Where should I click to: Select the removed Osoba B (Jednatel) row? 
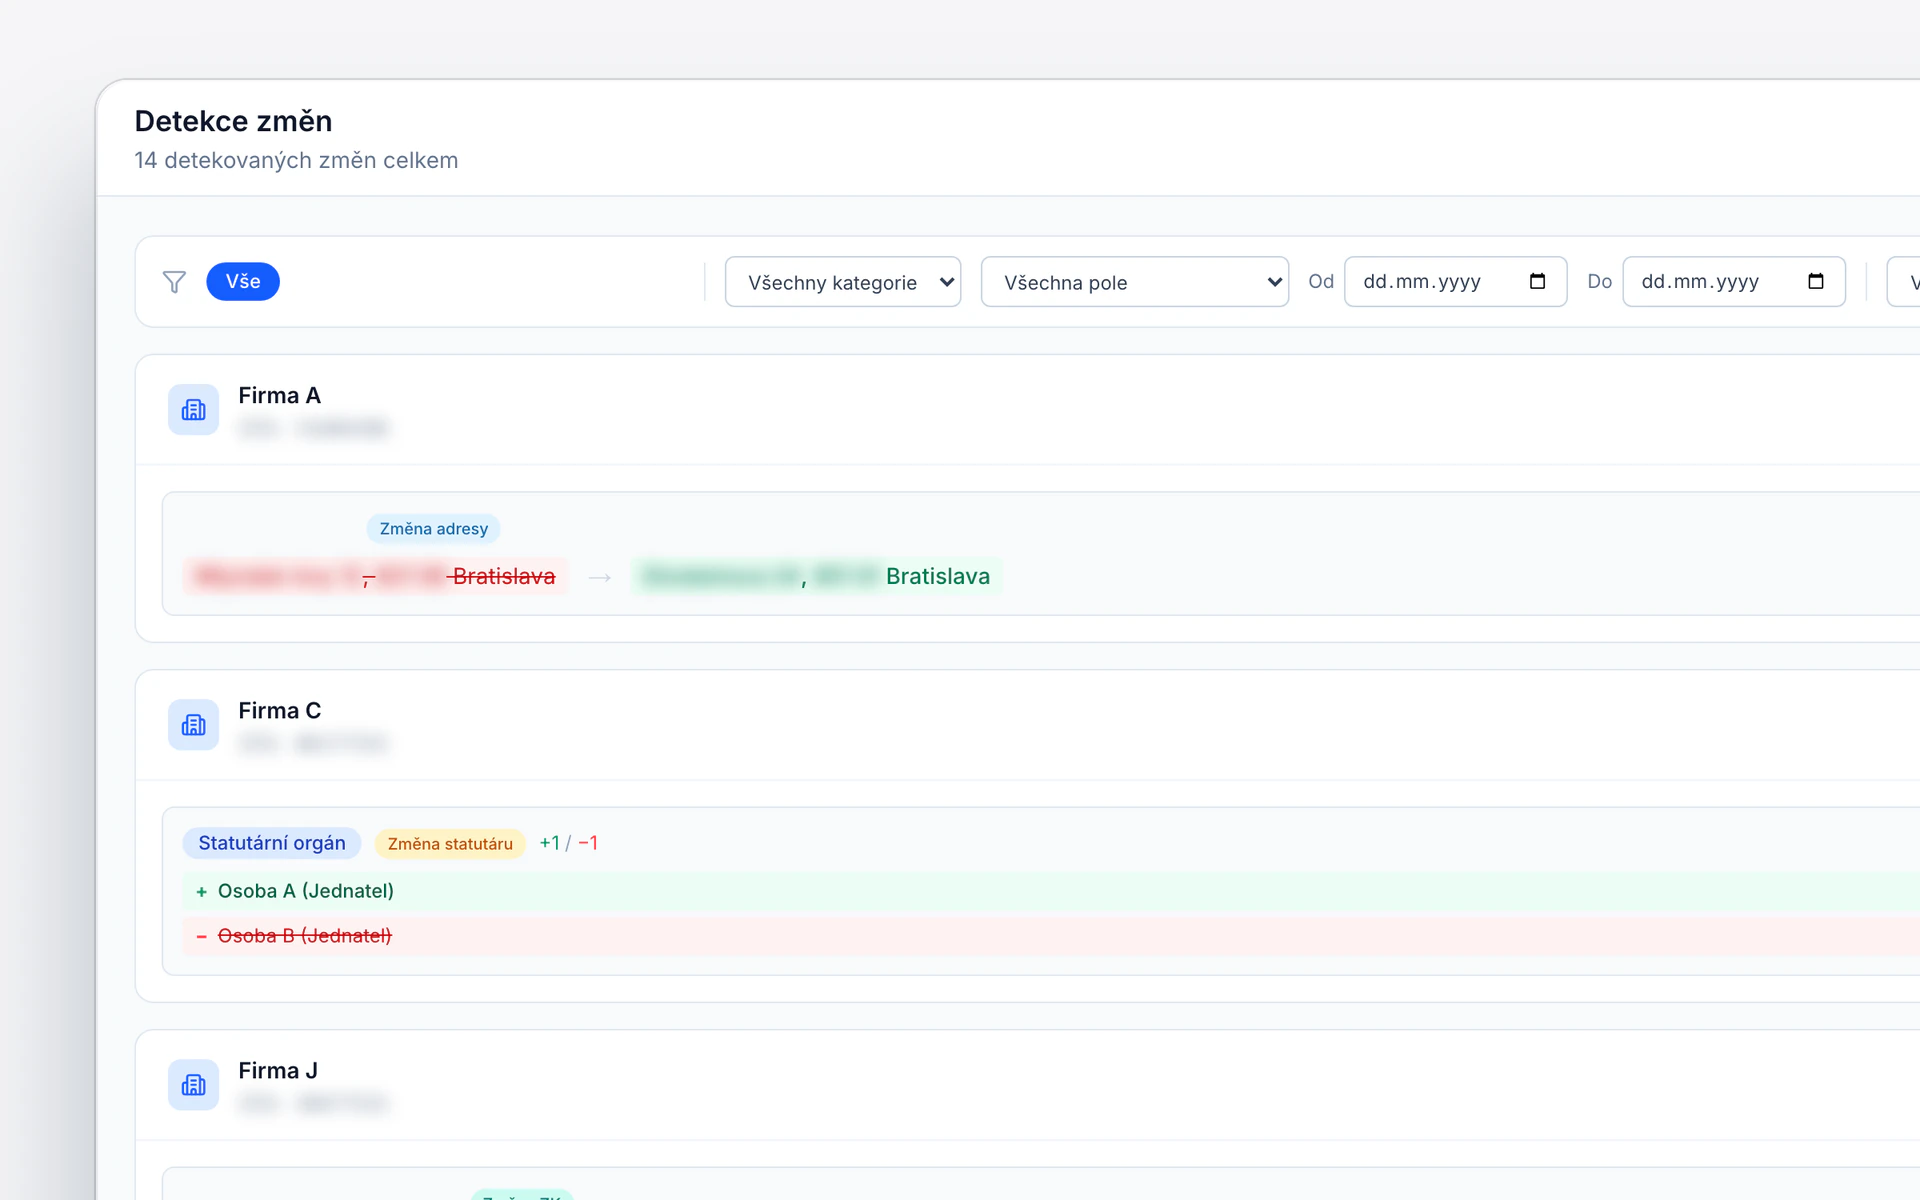tap(1050, 936)
